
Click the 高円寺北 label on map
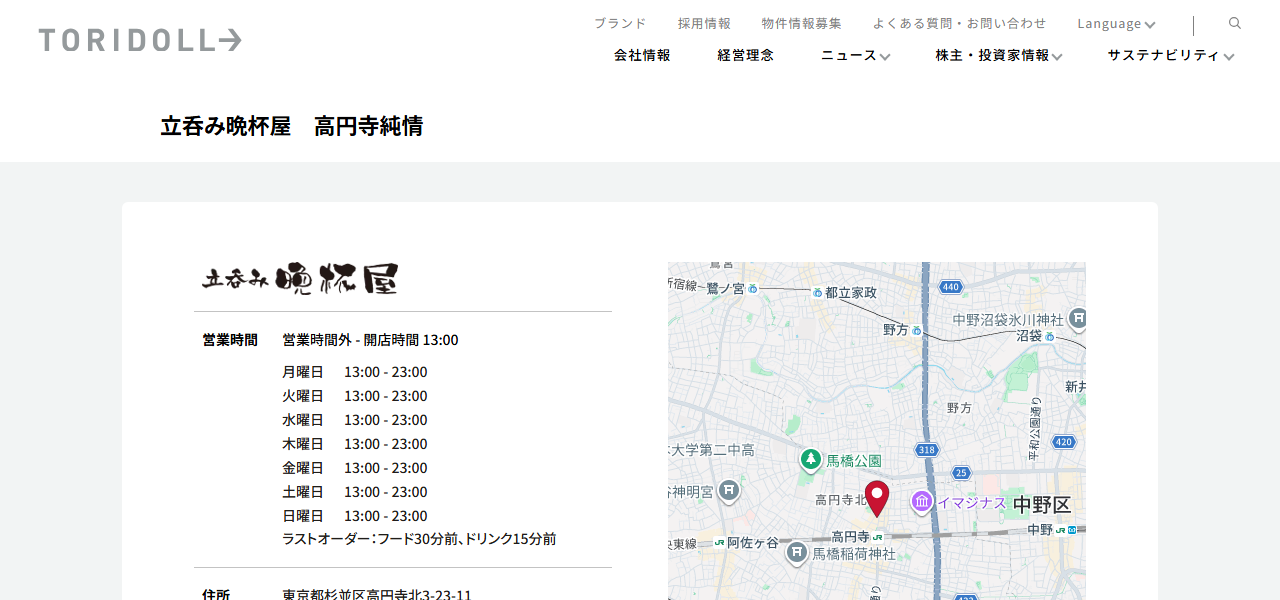click(x=840, y=500)
